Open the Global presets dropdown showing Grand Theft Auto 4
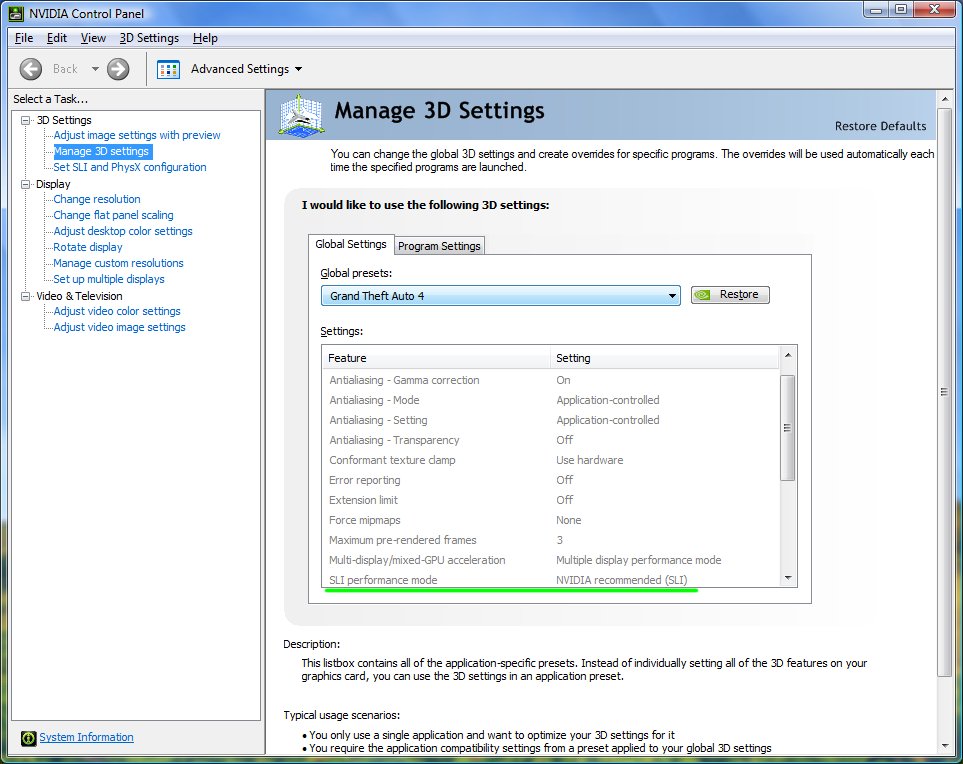 coord(501,296)
